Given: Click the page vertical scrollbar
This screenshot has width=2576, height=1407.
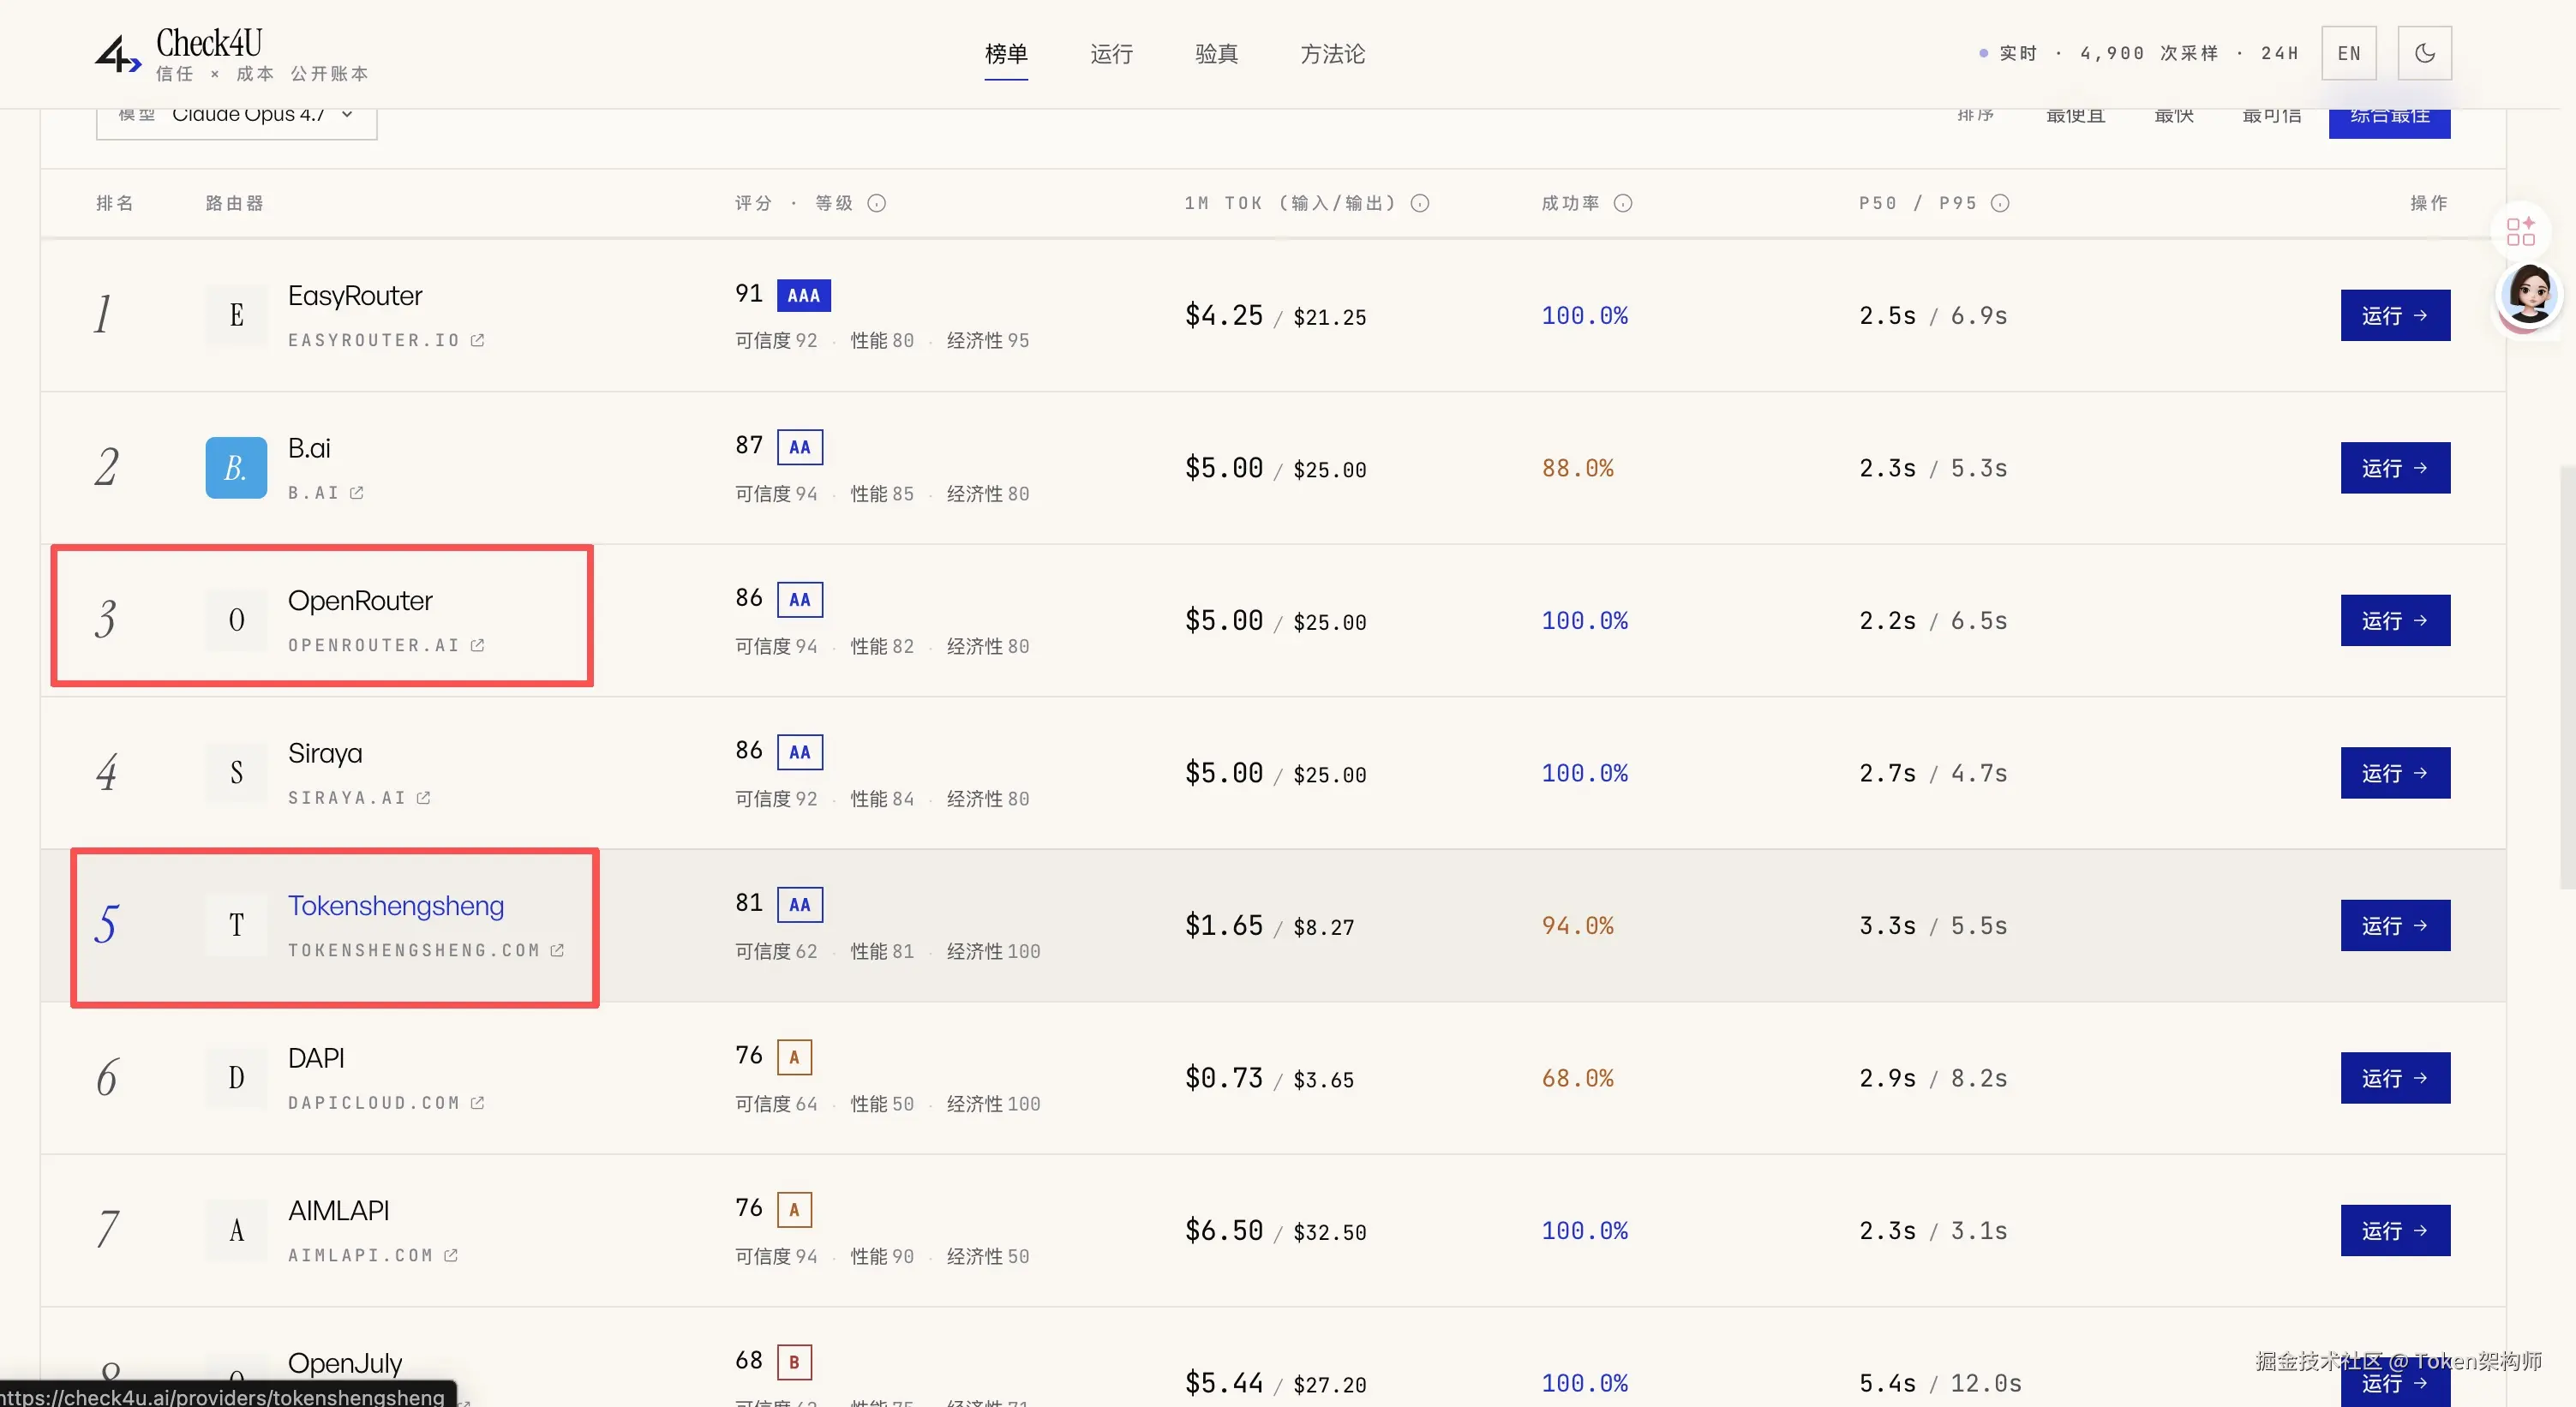Looking at the screenshot, I should tap(2567, 677).
